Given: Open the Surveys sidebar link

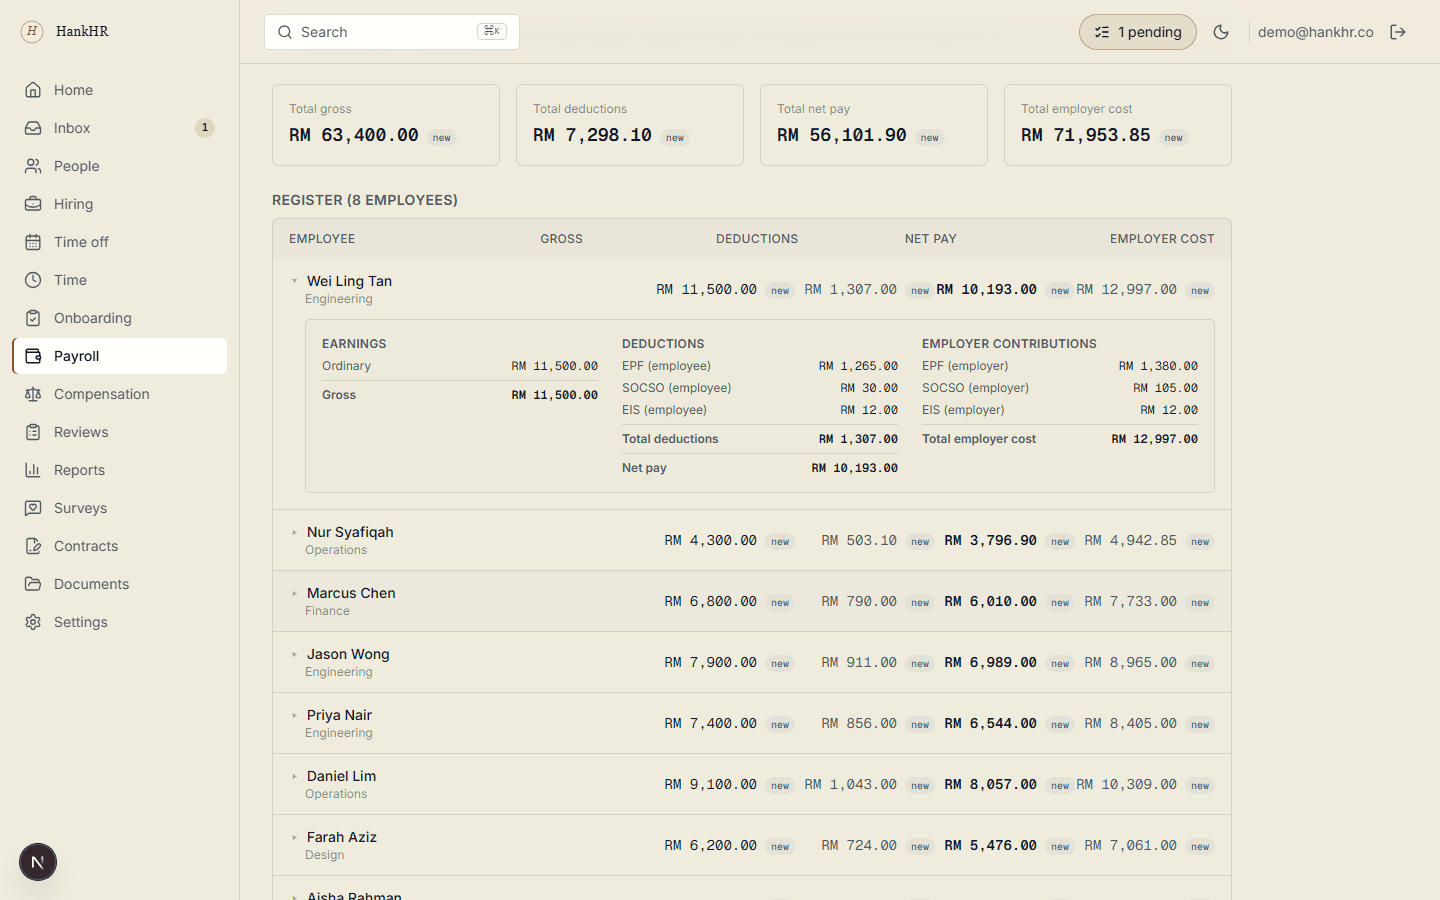Looking at the screenshot, I should click(x=120, y=508).
